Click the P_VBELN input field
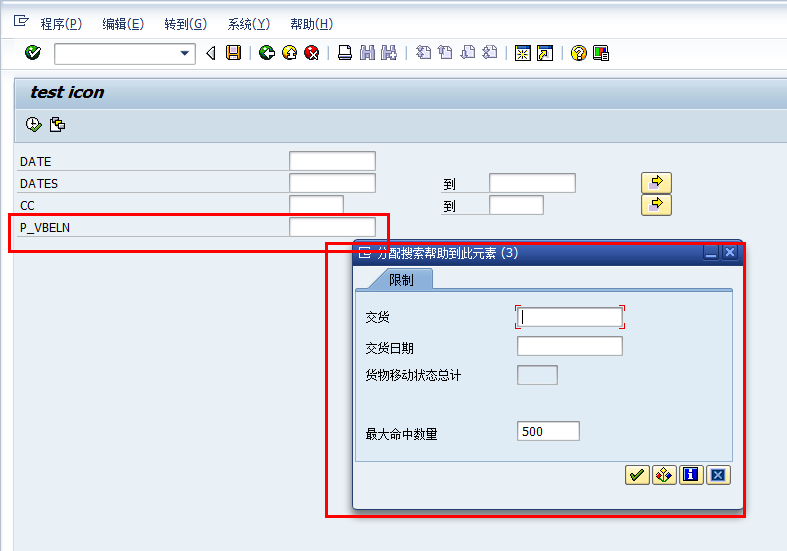 click(332, 227)
